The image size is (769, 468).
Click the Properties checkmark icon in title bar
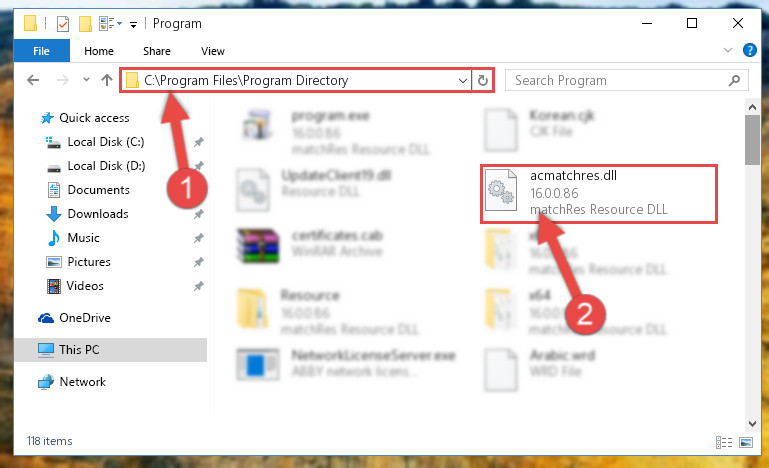click(63, 24)
